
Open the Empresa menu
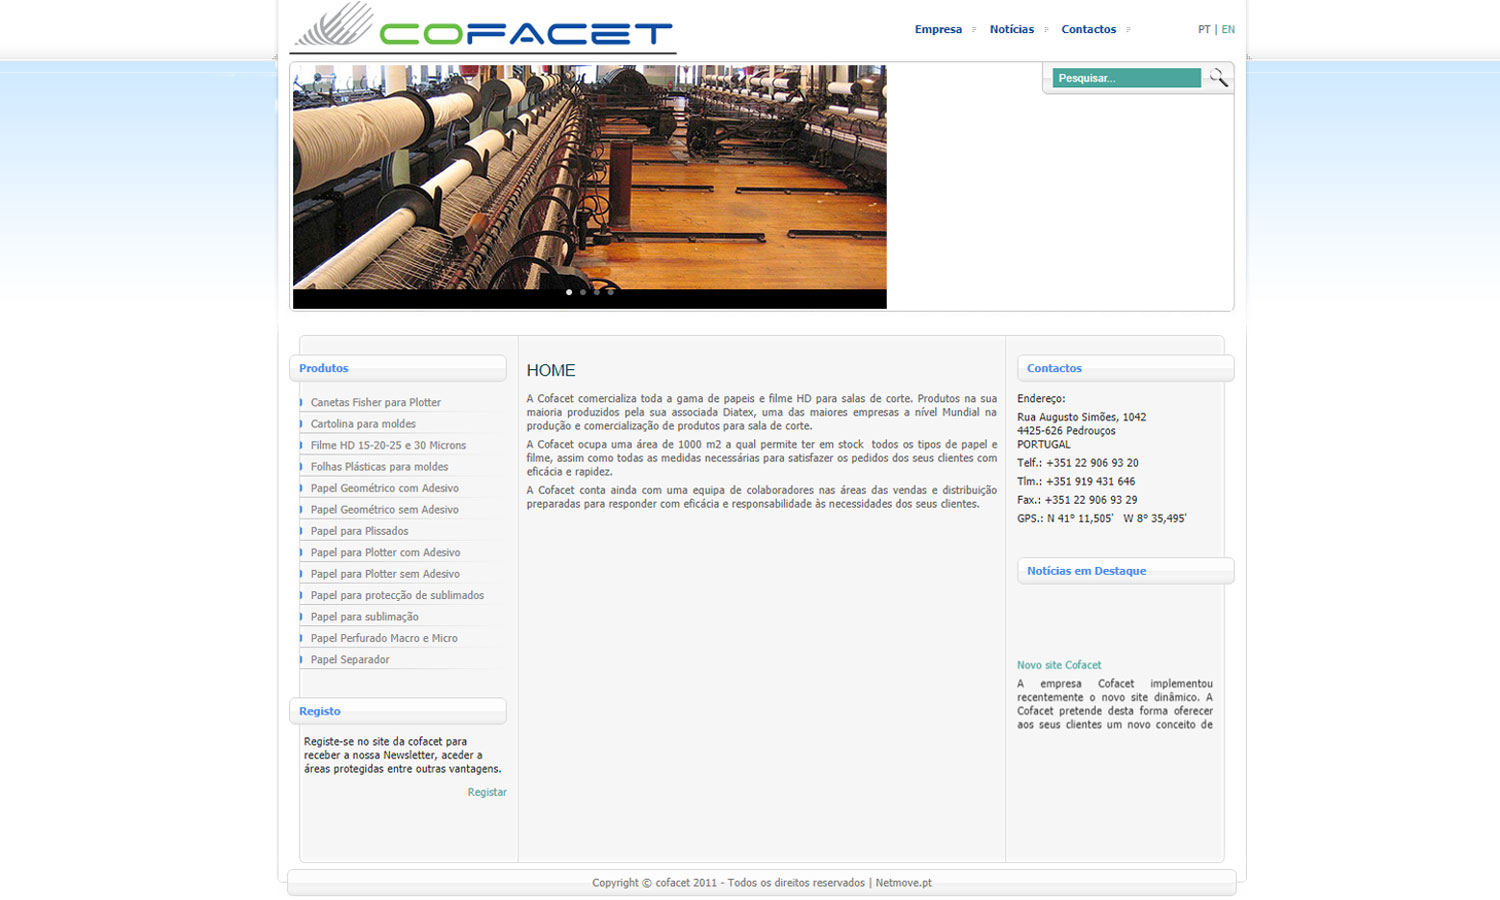[x=938, y=30]
